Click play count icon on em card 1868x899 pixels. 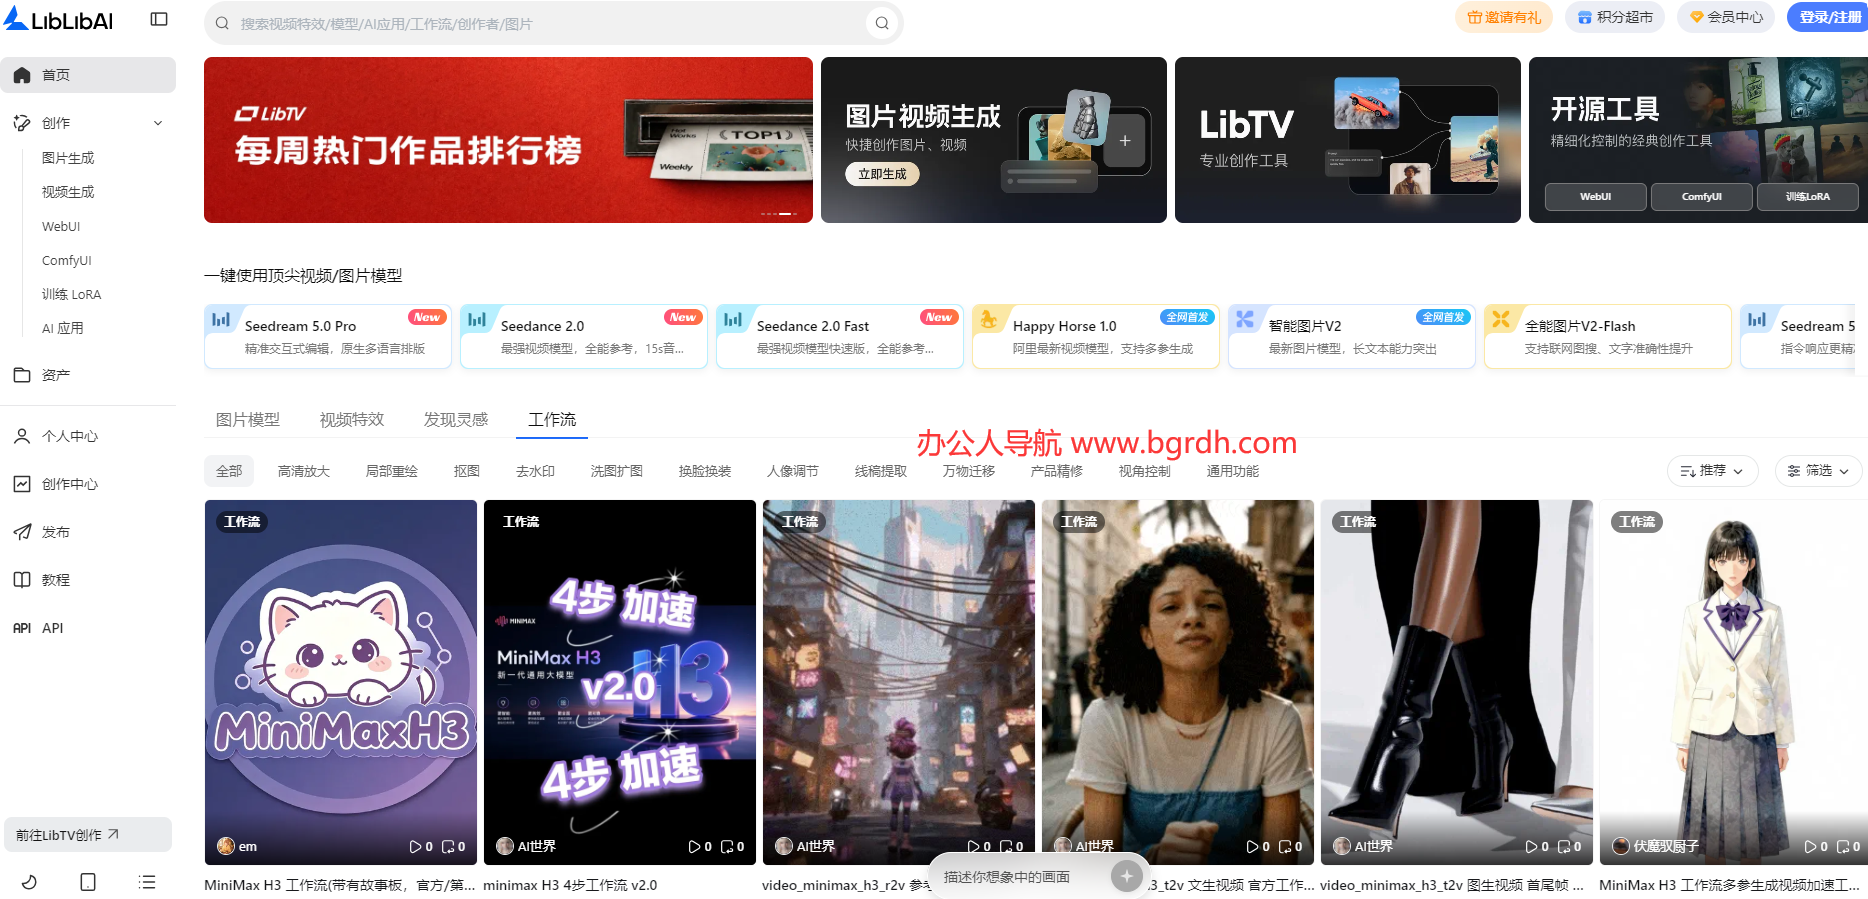(x=415, y=847)
